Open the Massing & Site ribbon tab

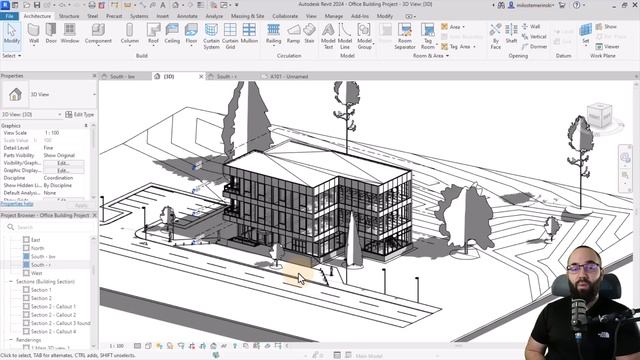pos(248,16)
